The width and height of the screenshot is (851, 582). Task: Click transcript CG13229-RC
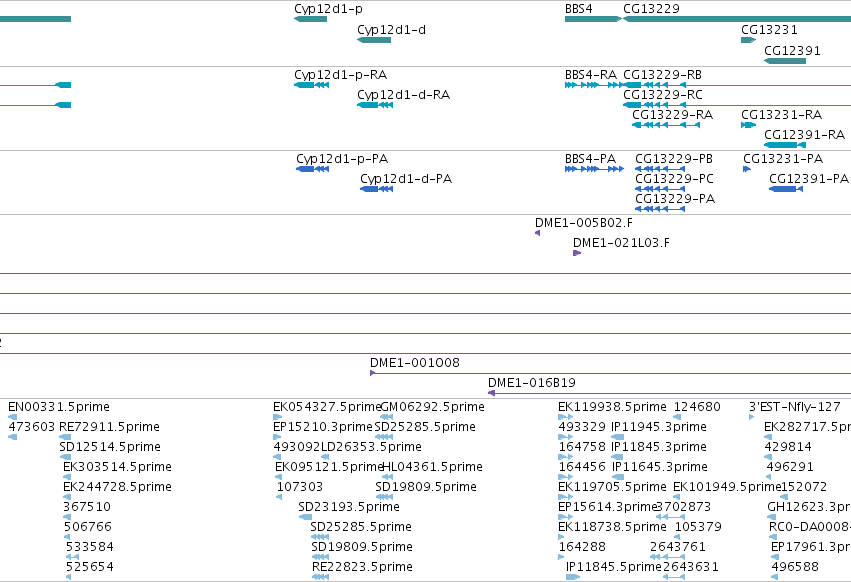[737, 105]
